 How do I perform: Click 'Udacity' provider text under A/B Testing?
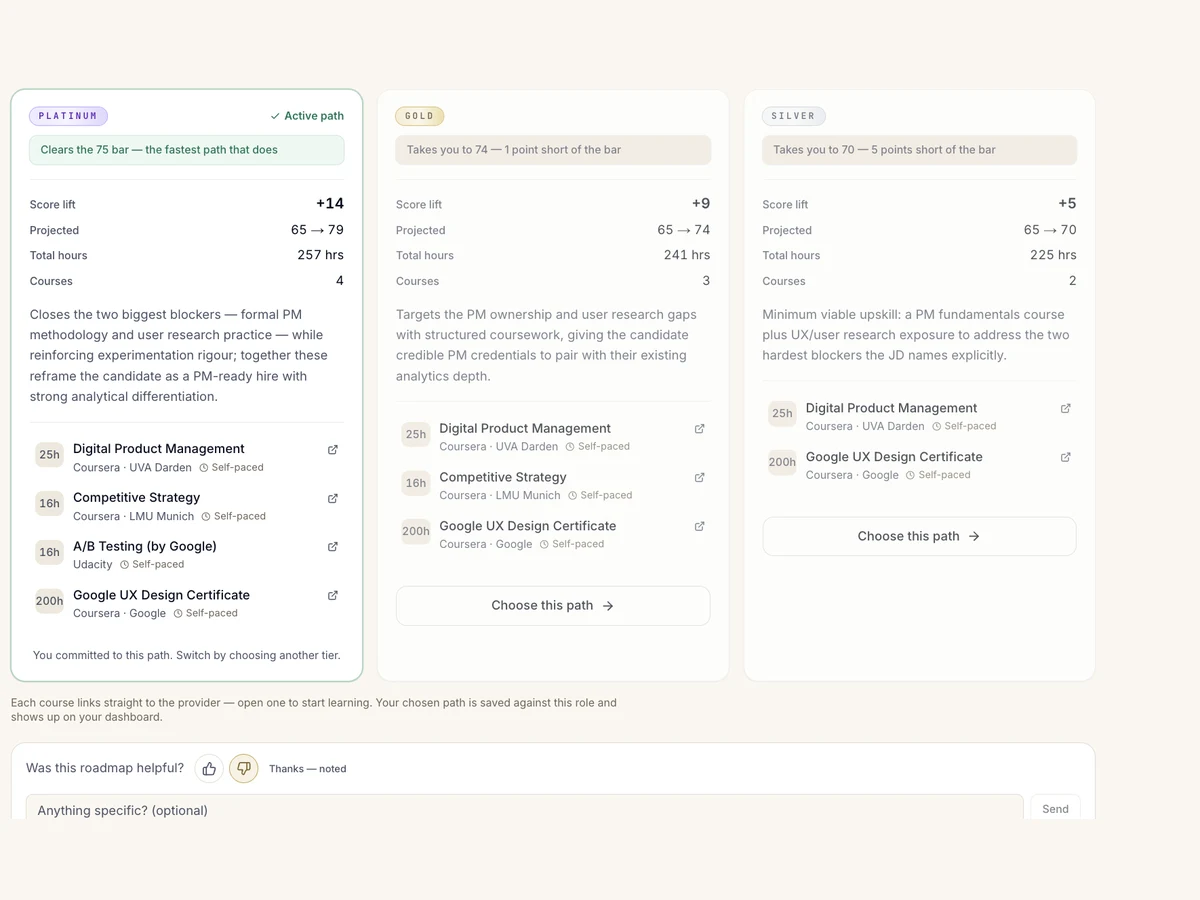pyautogui.click(x=93, y=565)
